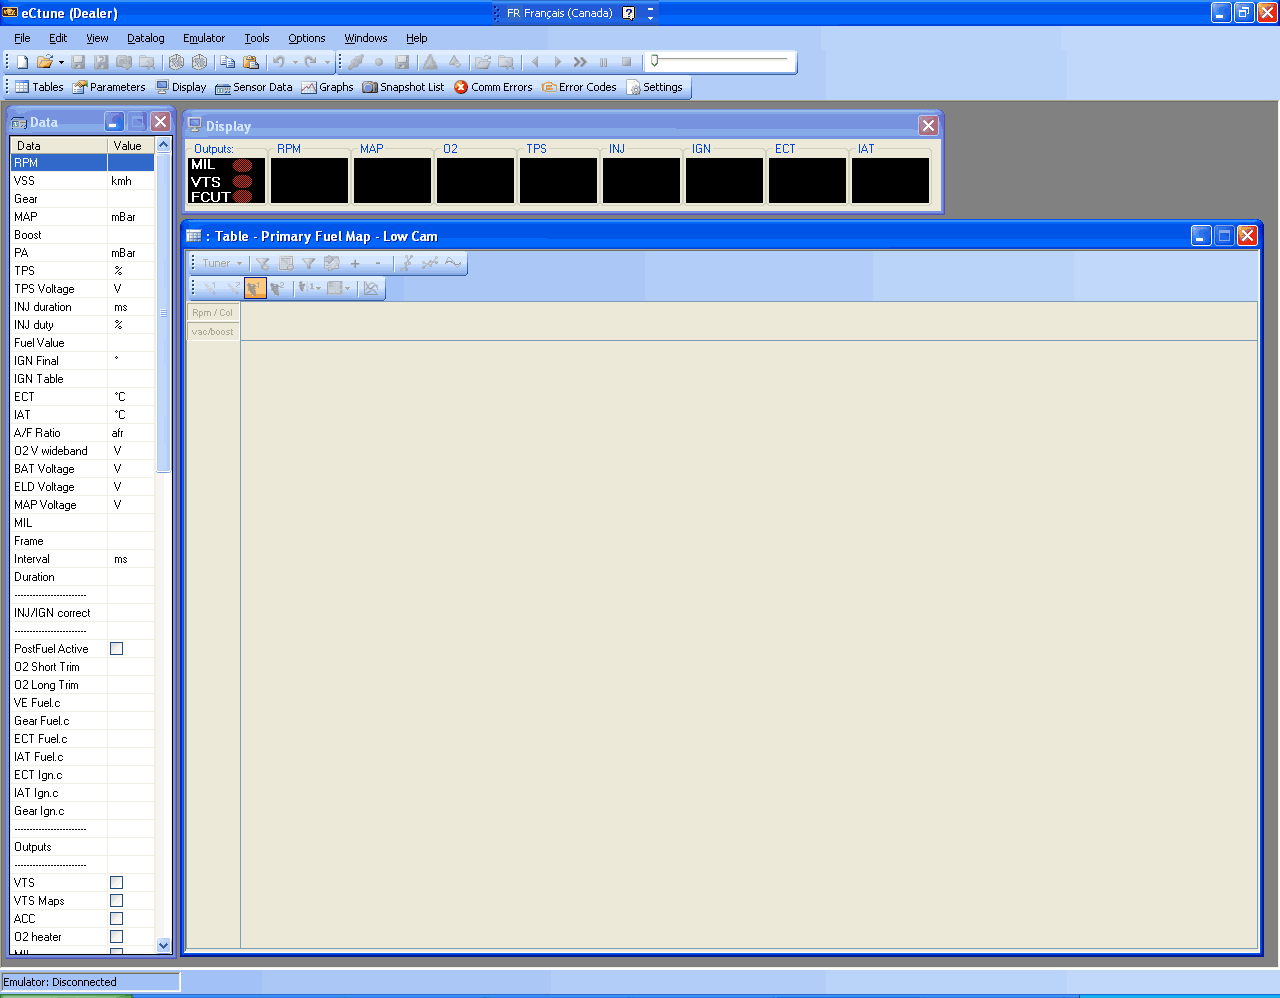Click the minus decrease icon in table toolbar

378,264
